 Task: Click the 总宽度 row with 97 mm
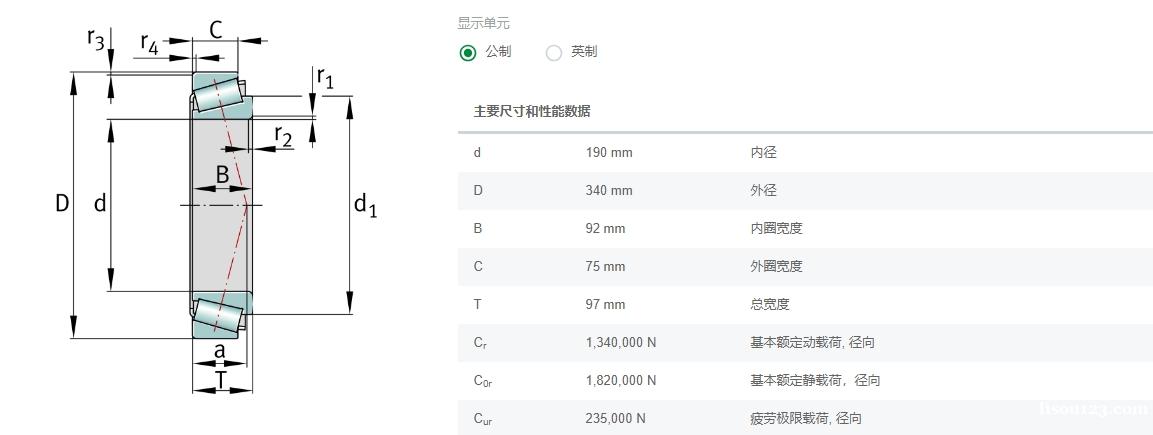tap(805, 305)
